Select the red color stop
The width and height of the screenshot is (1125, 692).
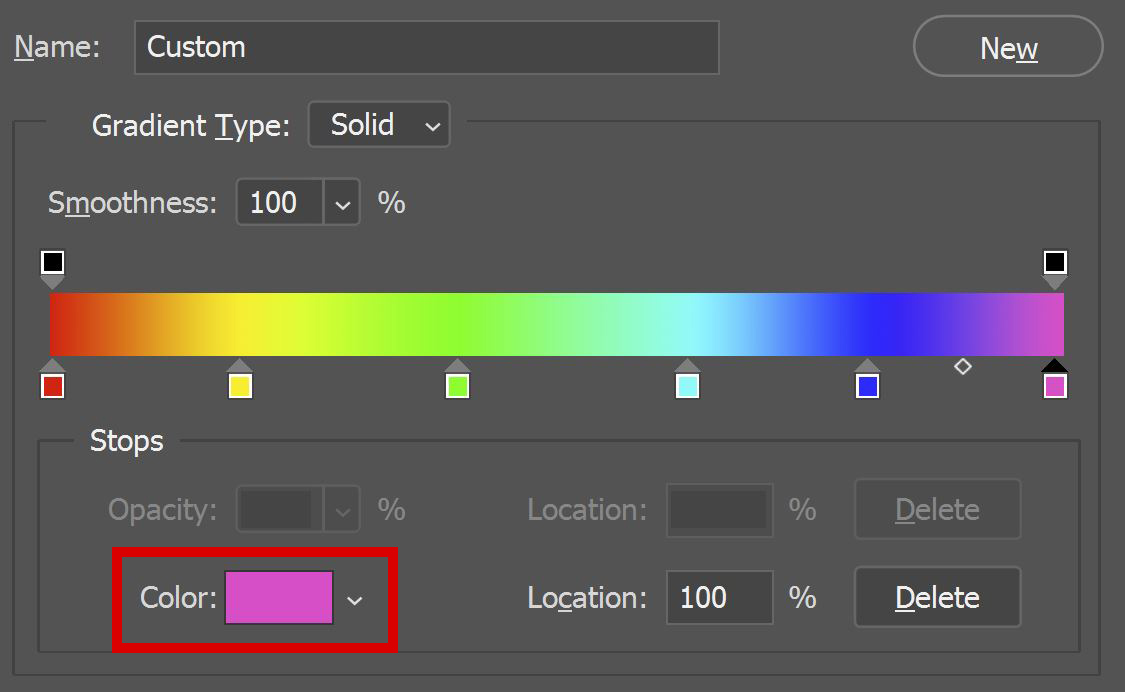click(x=51, y=383)
